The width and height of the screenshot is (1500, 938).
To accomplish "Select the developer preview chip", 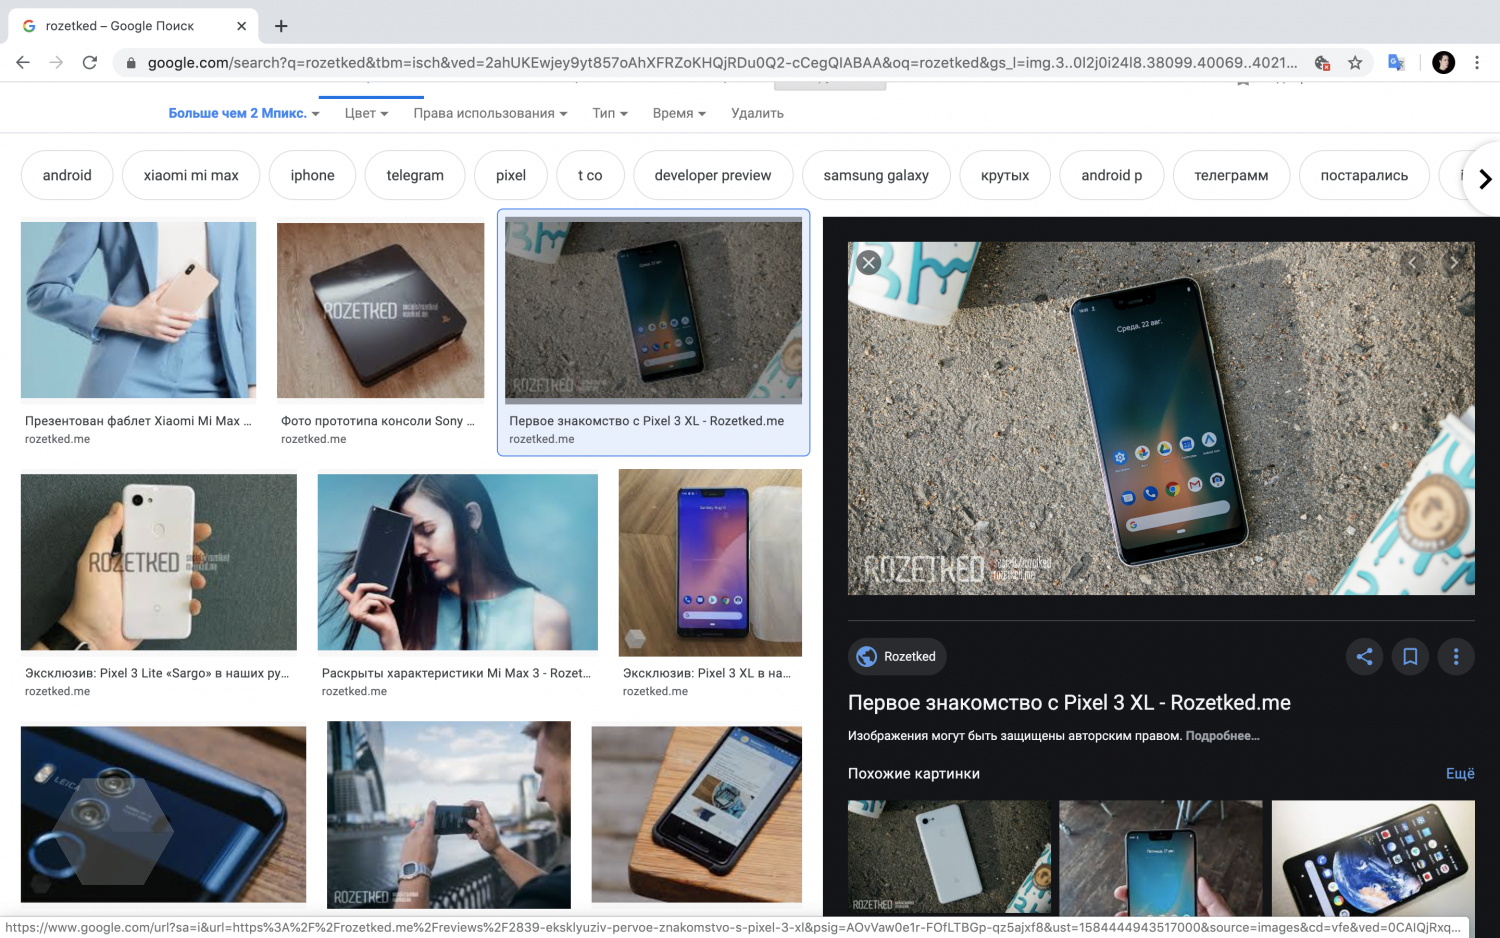I will [x=713, y=175].
